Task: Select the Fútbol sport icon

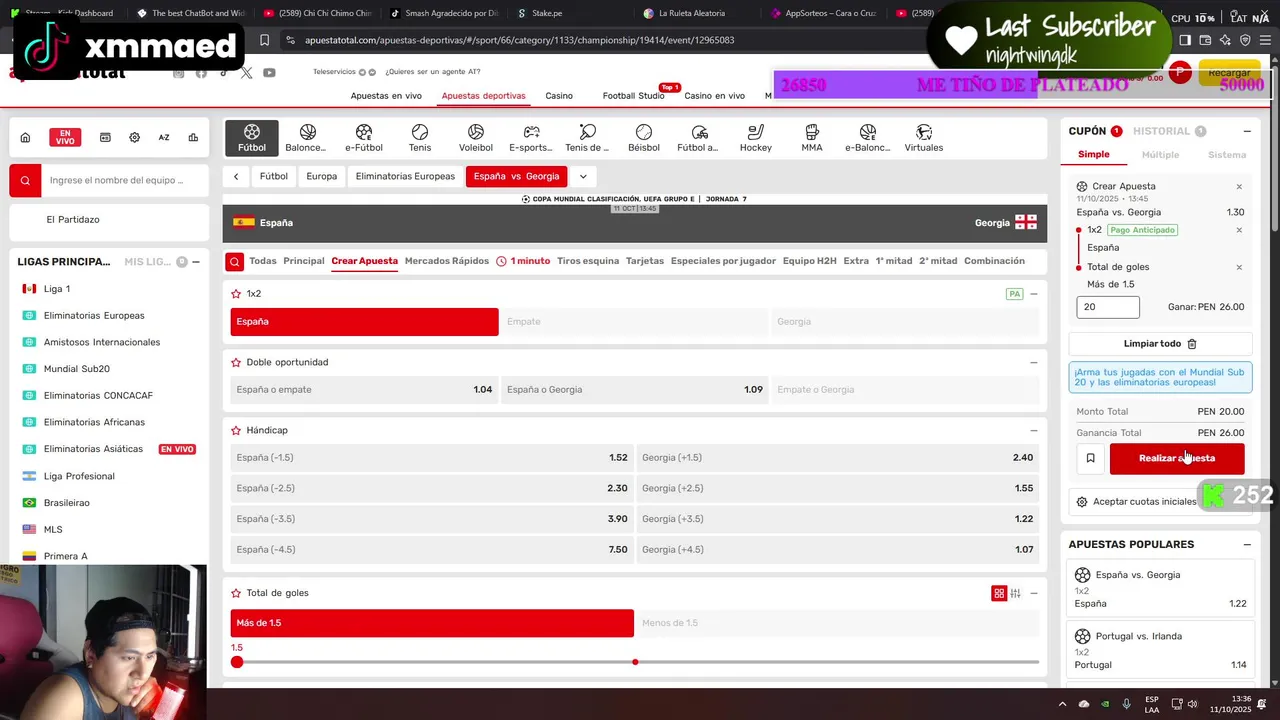Action: tap(252, 138)
